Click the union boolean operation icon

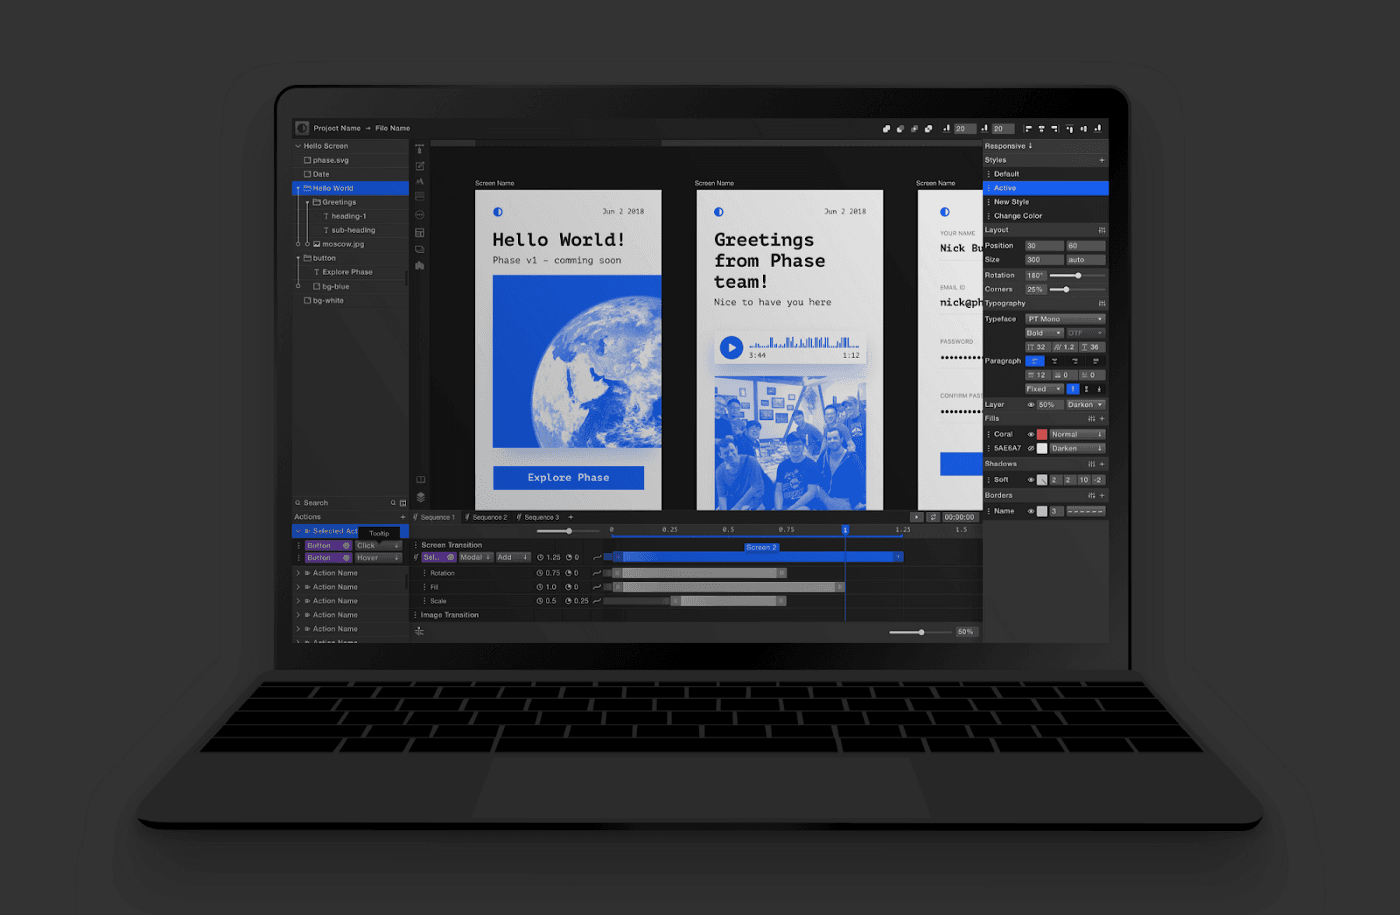click(886, 128)
